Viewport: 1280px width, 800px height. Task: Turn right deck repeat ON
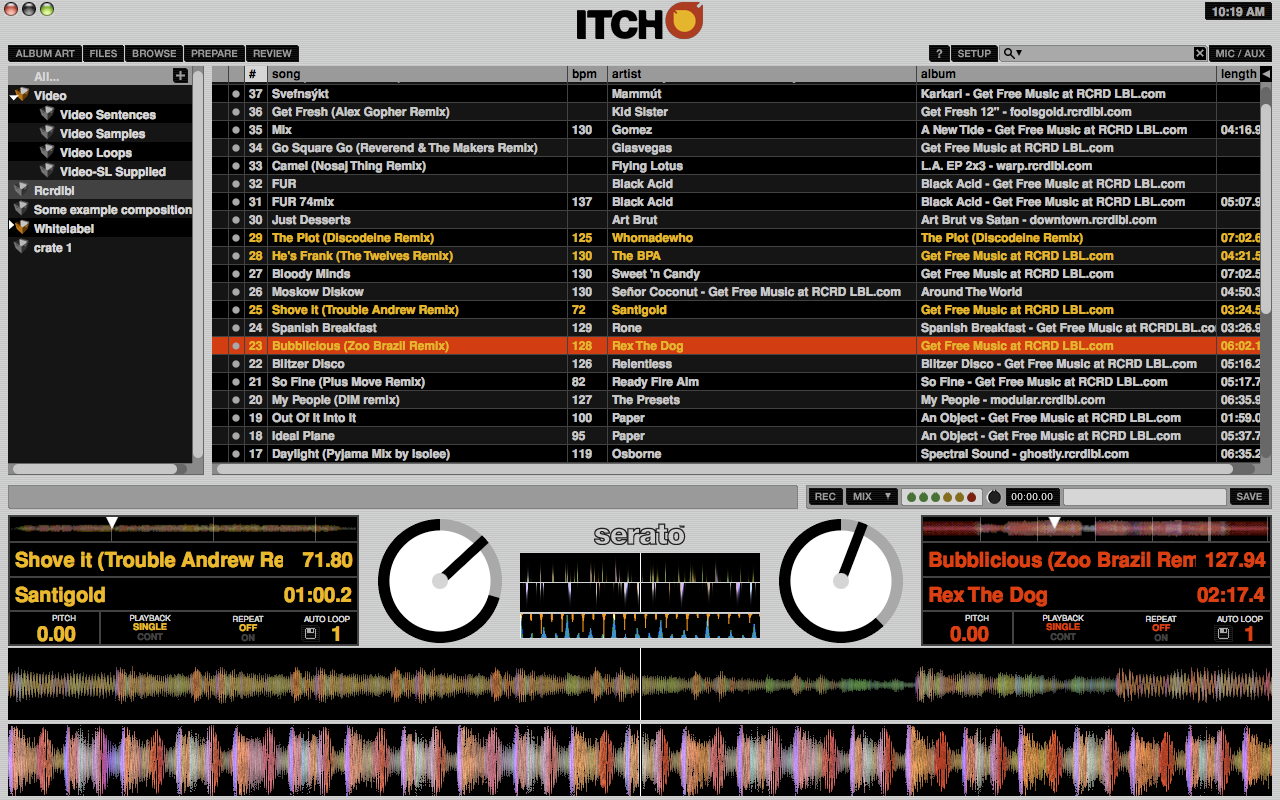[x=1161, y=638]
